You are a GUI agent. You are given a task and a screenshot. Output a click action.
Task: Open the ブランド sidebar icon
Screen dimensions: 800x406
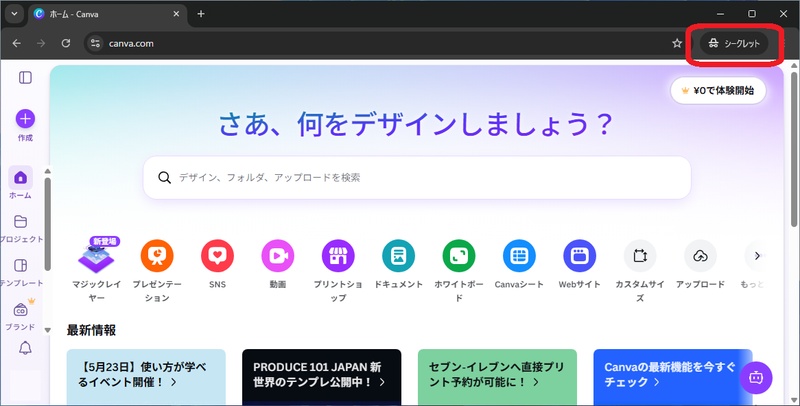click(x=20, y=310)
